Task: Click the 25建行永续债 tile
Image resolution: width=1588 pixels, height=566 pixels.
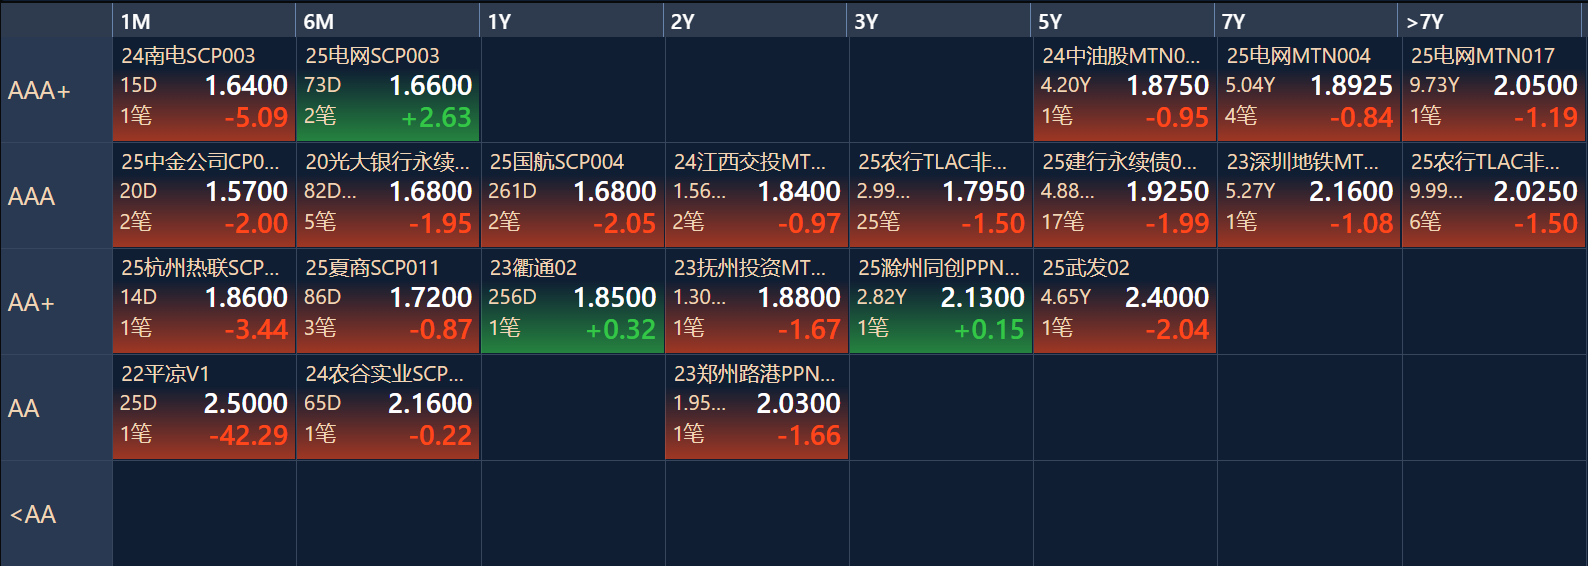Action: (x=1124, y=196)
